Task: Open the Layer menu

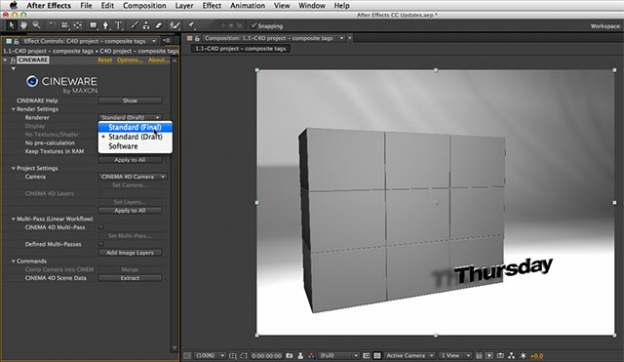Action: (184, 6)
